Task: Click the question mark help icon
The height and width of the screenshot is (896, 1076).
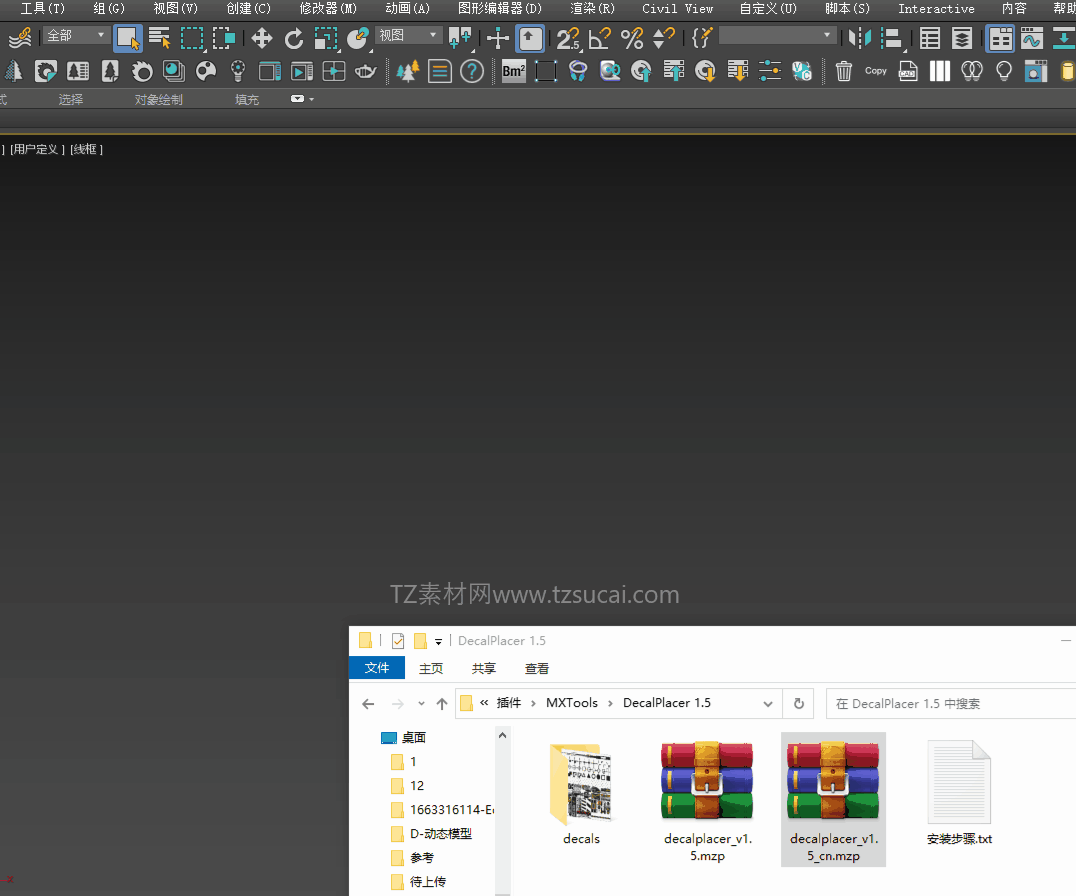Action: [x=472, y=71]
